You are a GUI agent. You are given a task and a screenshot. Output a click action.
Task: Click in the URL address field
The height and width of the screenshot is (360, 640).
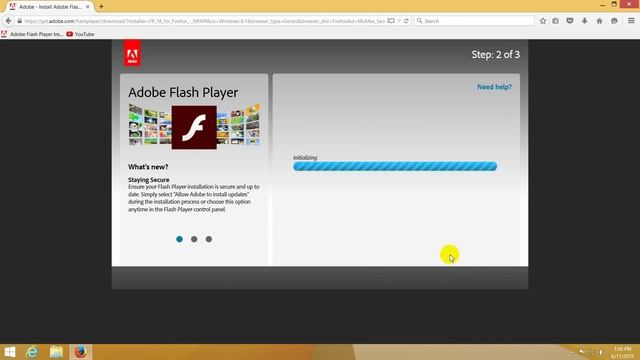204,21
